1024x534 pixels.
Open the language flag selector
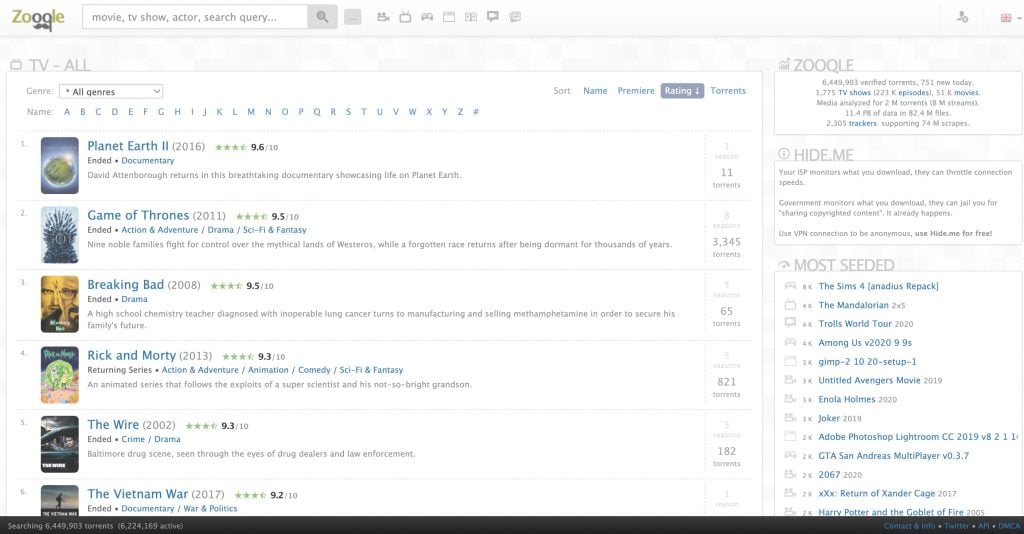[x=1010, y=18]
